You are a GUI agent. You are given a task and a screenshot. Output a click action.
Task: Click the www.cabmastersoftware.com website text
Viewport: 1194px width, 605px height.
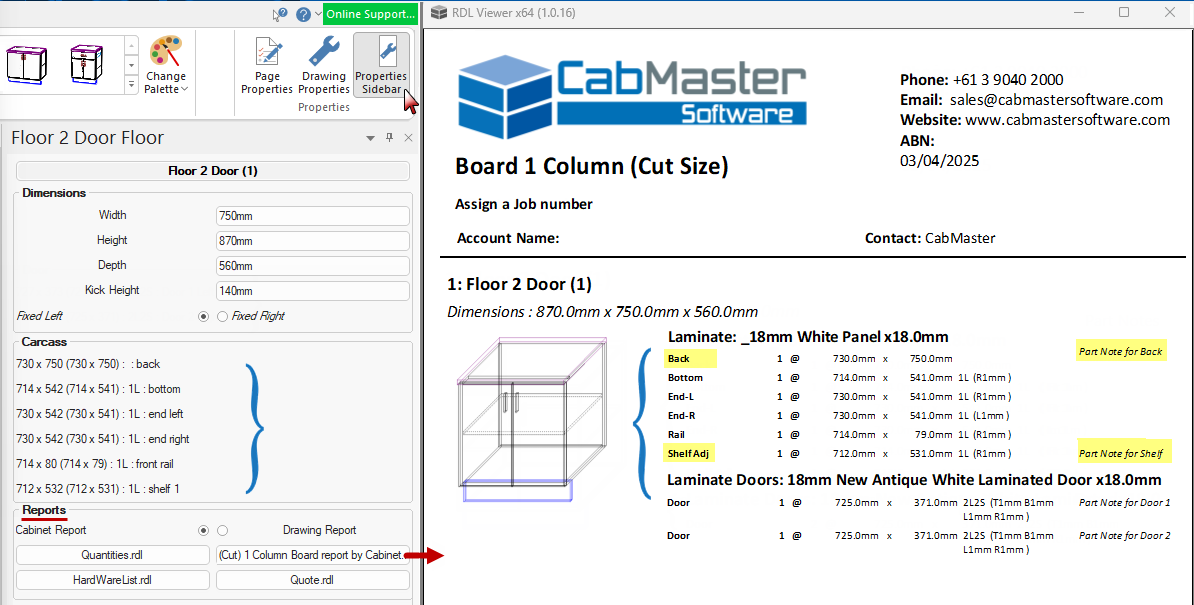(x=1068, y=119)
